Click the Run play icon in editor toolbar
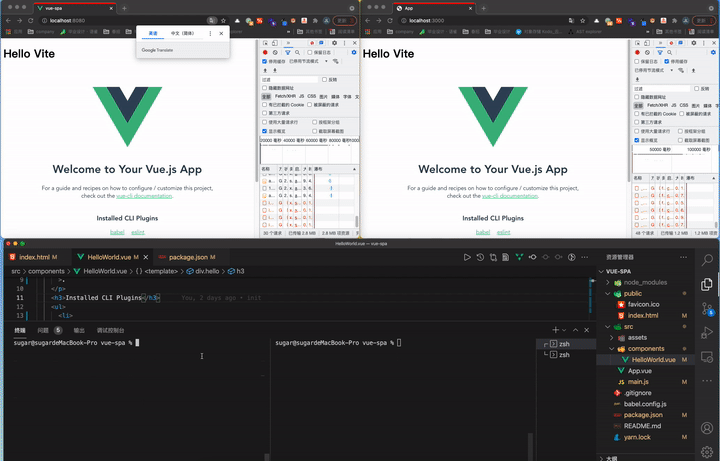The height and width of the screenshot is (461, 720). pyautogui.click(x=467, y=257)
